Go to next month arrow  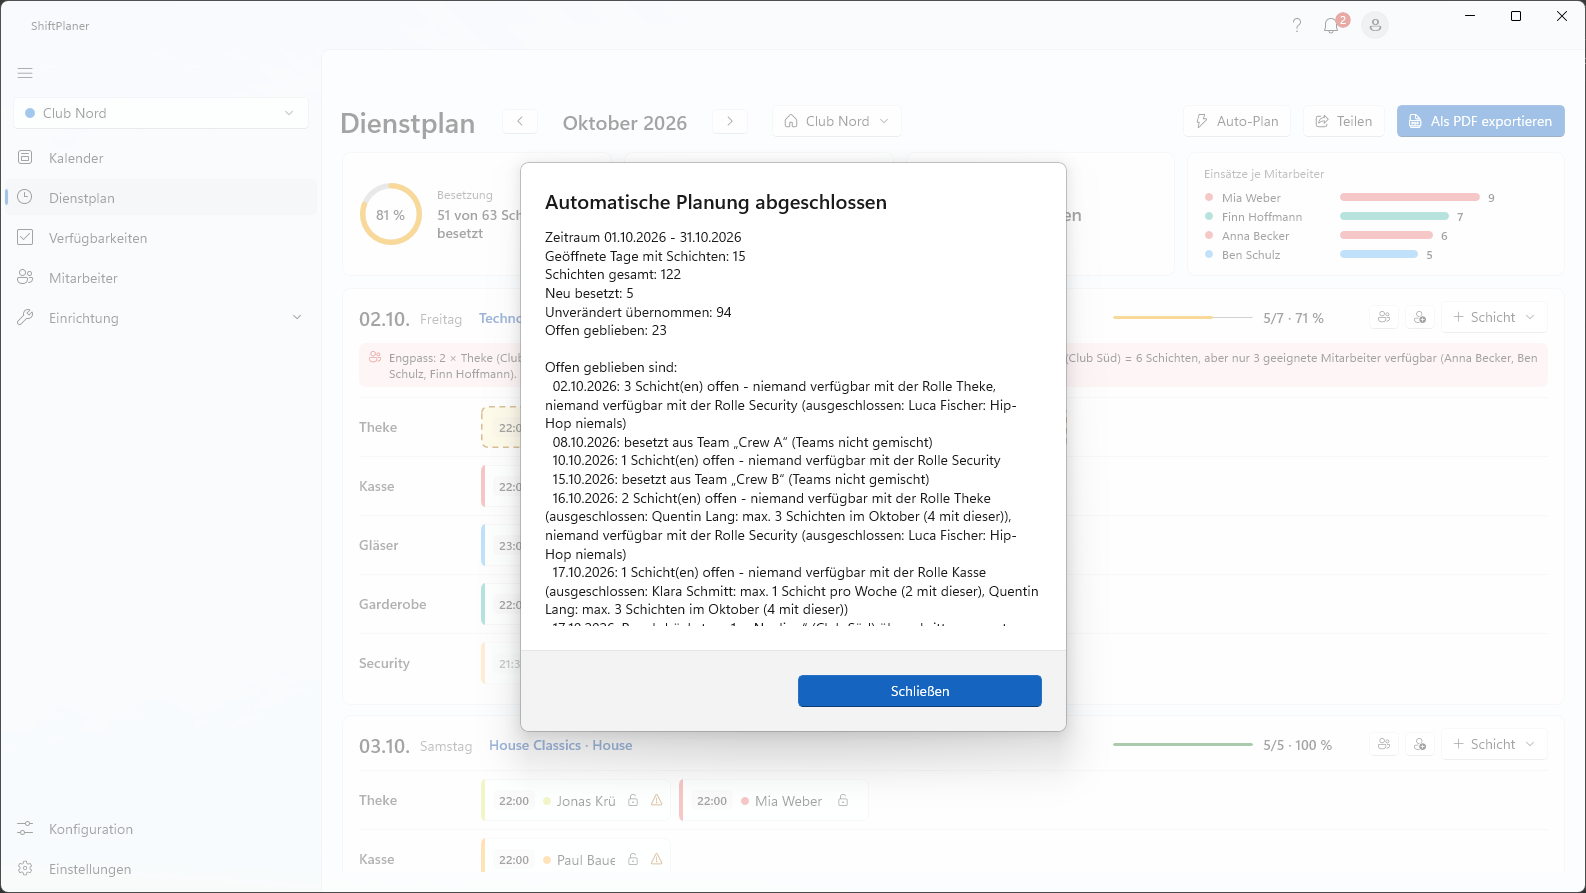(730, 121)
